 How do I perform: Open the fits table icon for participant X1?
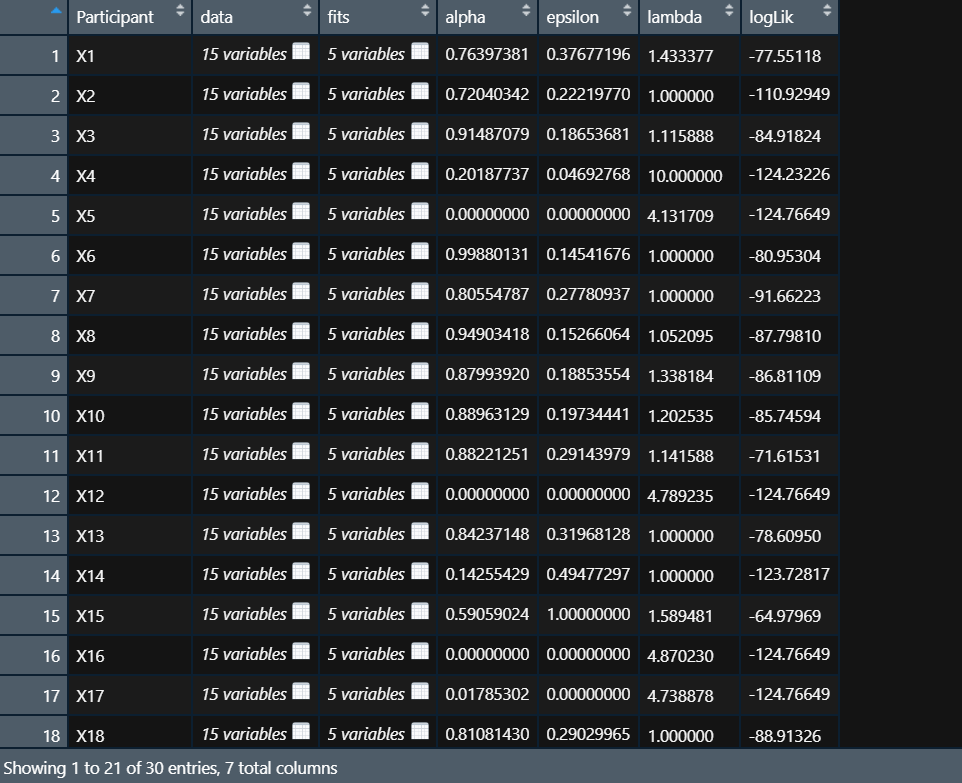[x=420, y=51]
